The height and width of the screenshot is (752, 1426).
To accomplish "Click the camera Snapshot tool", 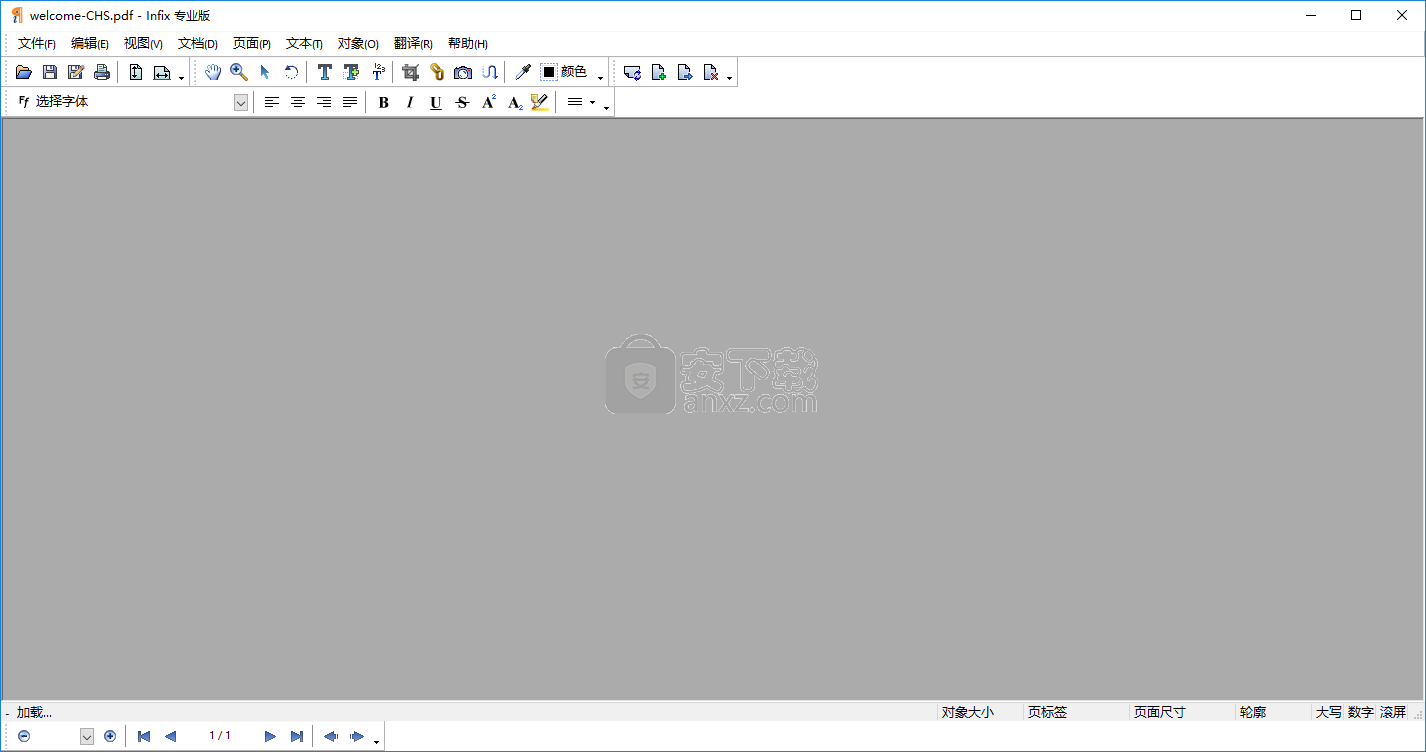I will [463, 72].
